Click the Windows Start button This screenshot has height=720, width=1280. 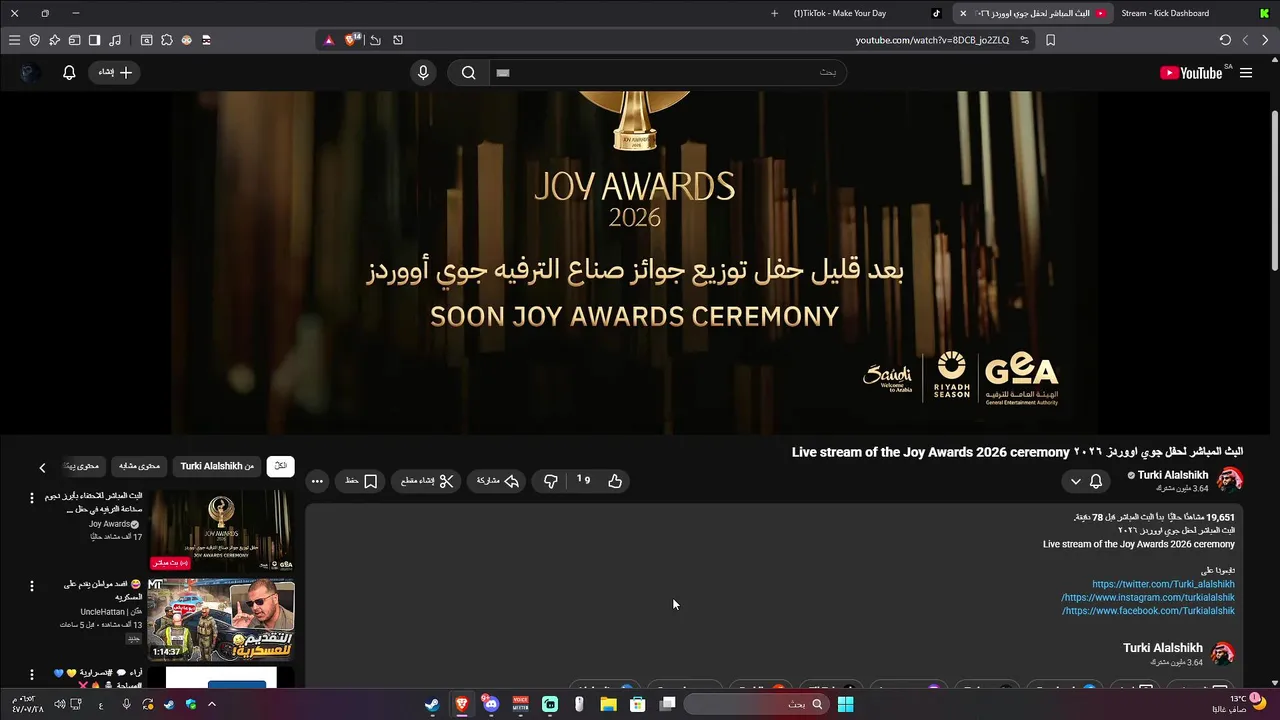(845, 704)
